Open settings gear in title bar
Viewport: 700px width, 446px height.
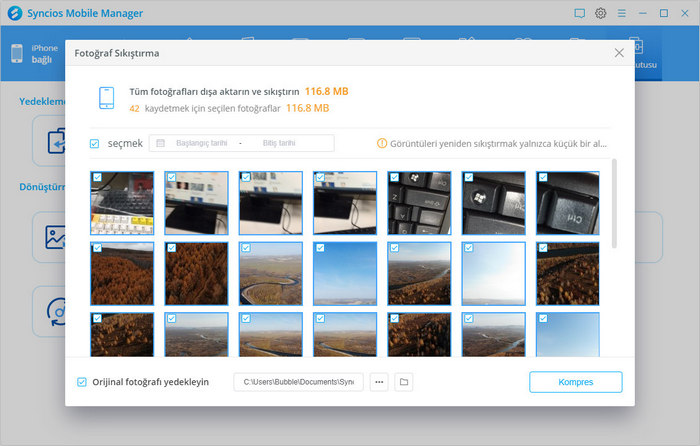pyautogui.click(x=600, y=13)
